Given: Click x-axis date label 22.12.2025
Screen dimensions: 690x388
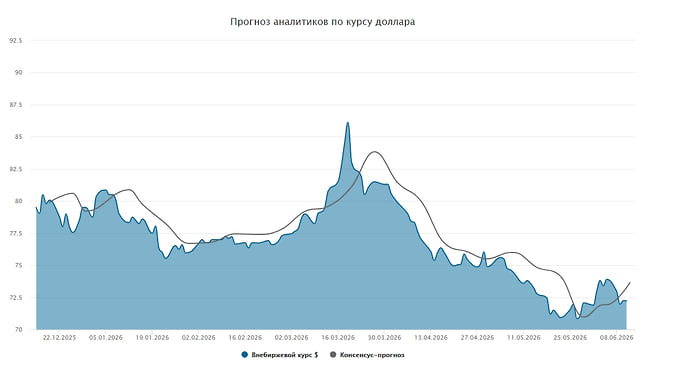Looking at the screenshot, I should pos(59,337).
